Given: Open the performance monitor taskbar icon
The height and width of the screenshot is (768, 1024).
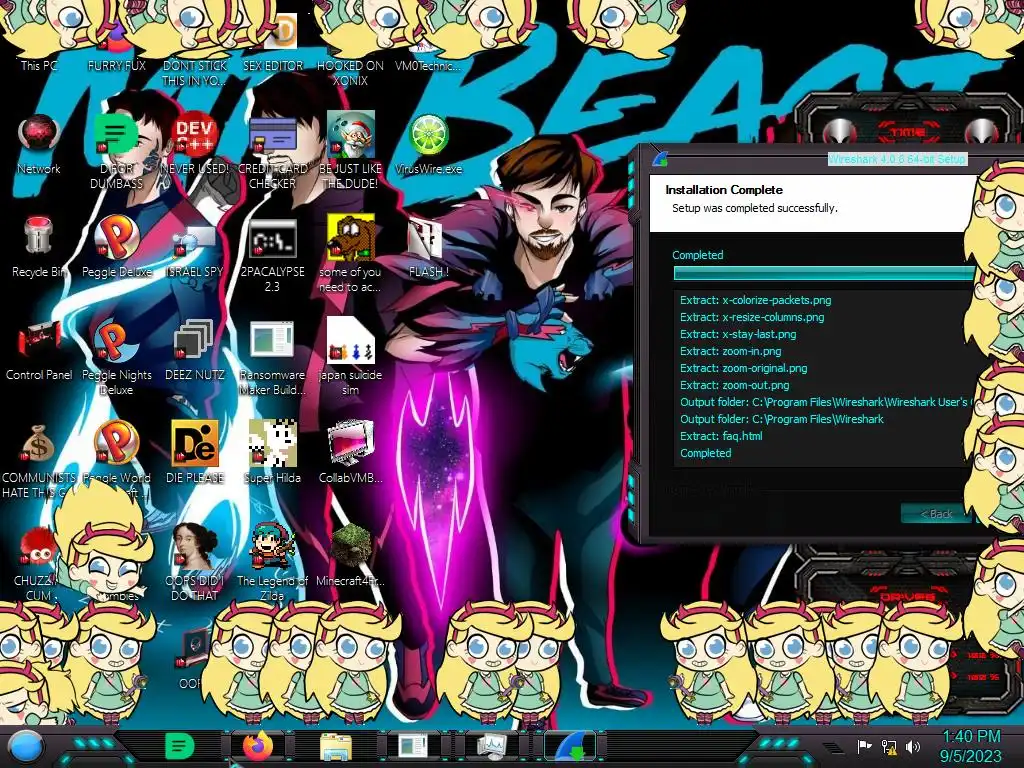Looking at the screenshot, I should pyautogui.click(x=491, y=746).
